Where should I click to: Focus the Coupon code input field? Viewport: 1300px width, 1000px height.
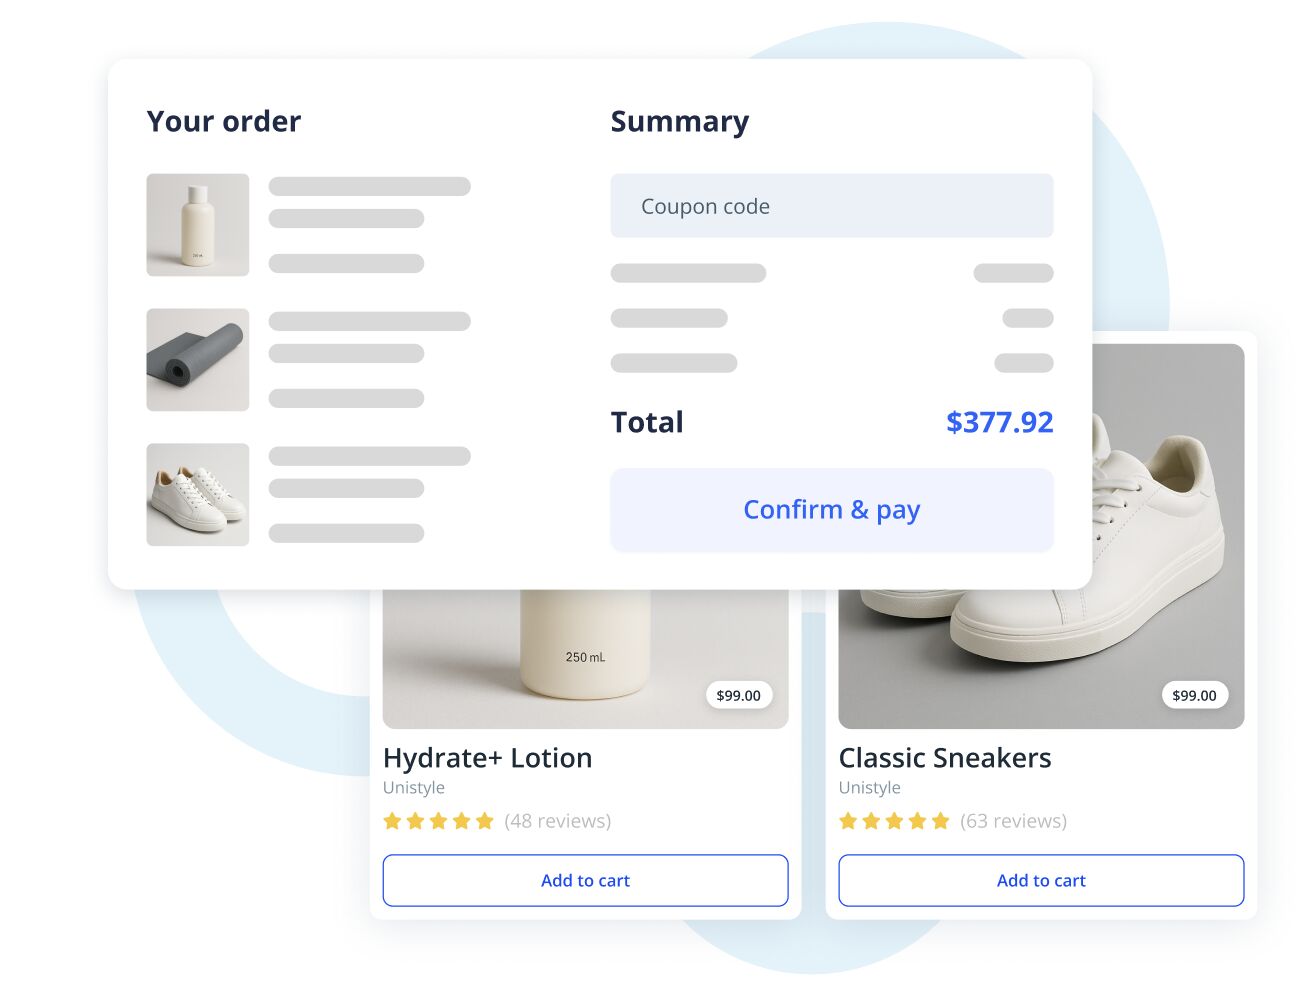pyautogui.click(x=831, y=206)
